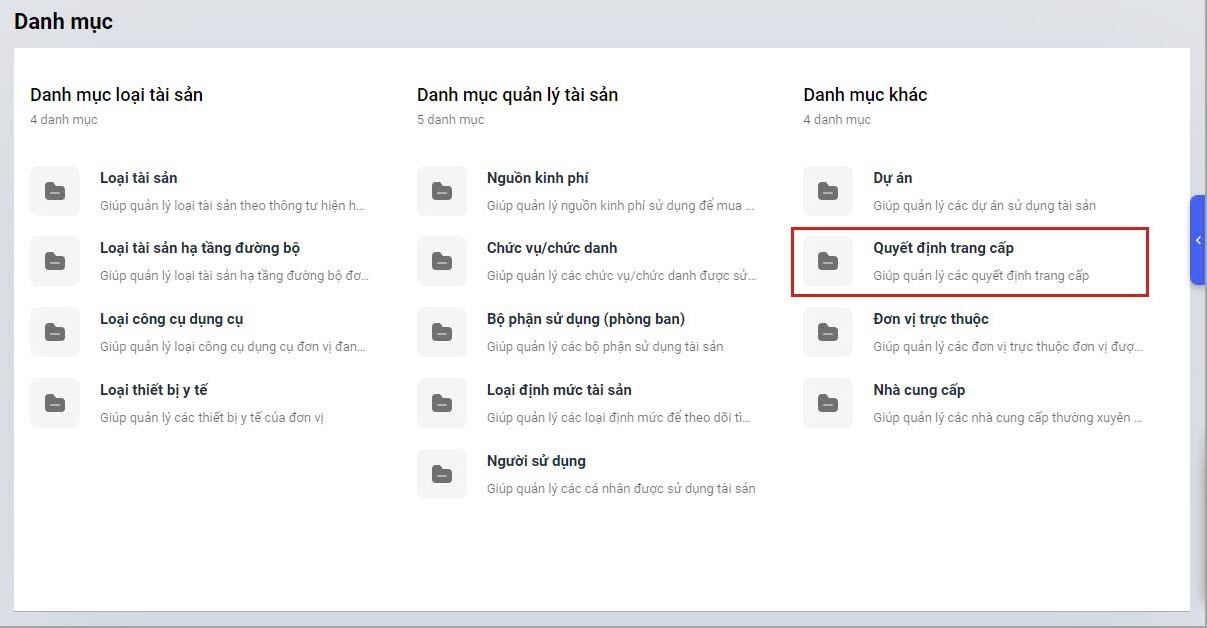Click the Danh mục quản lý tài sản heading
The width and height of the screenshot is (1207, 628).
tap(517, 95)
